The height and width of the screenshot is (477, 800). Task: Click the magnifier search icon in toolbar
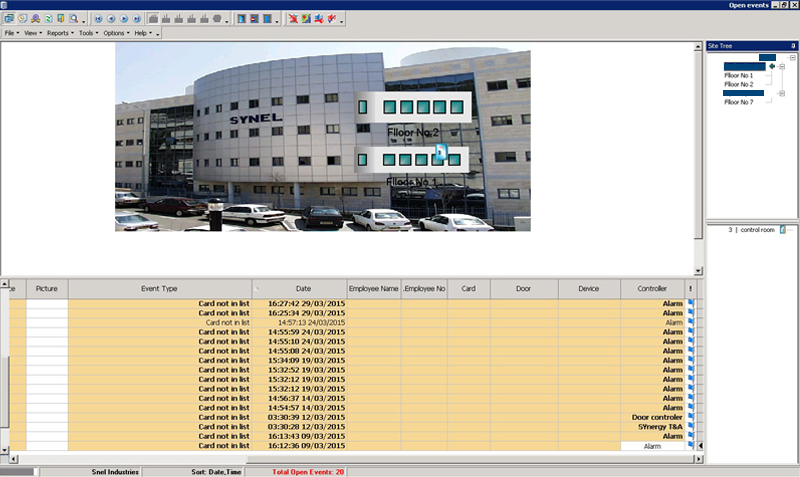click(74, 19)
